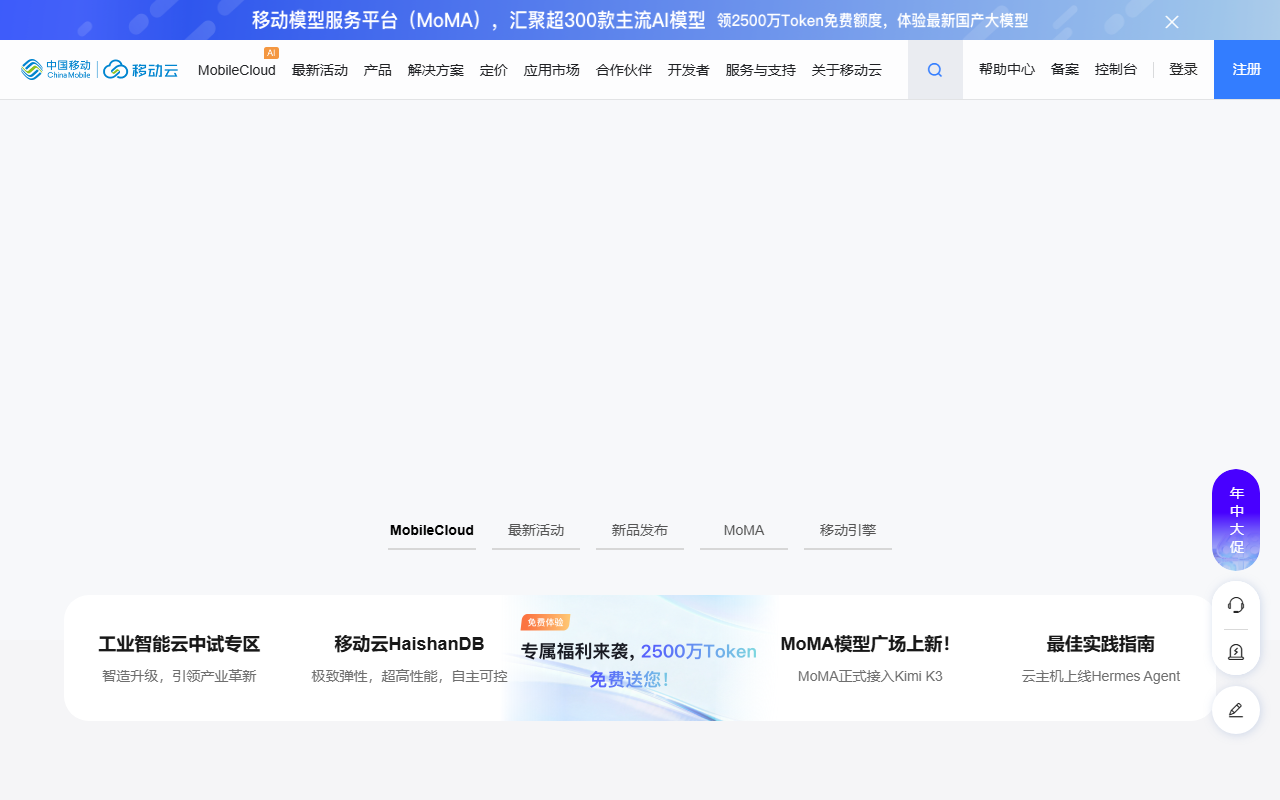Image resolution: width=1280 pixels, height=800 pixels.
Task: Switch to the 移动引擎 banner tab
Action: point(848,531)
